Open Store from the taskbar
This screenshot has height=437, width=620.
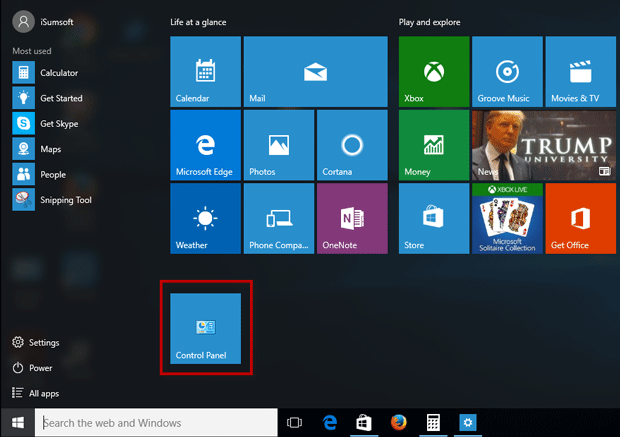point(364,422)
